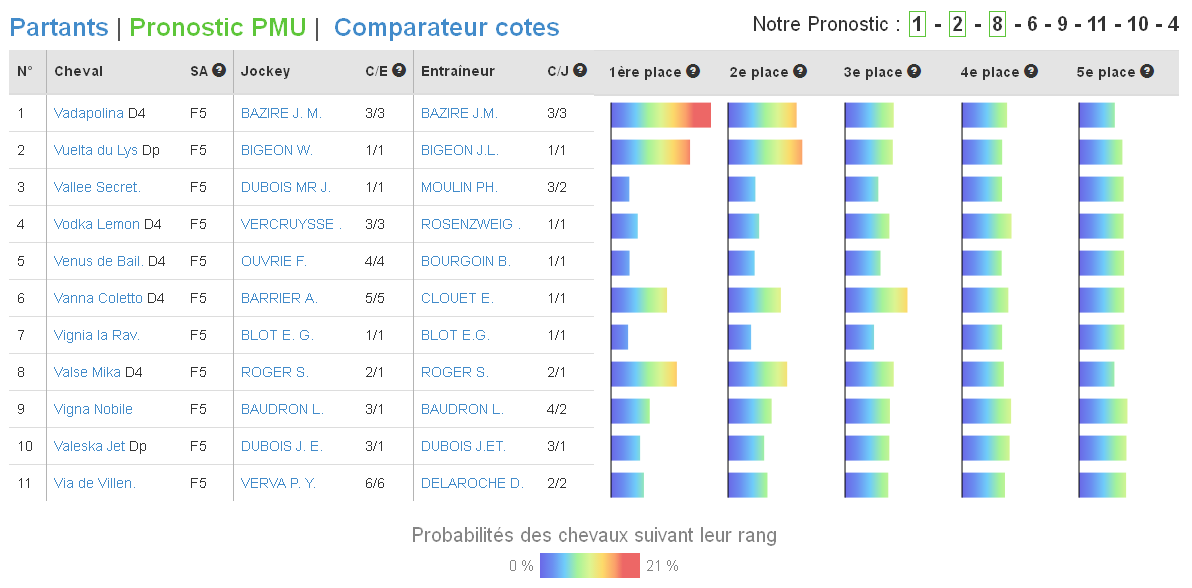
Task: Select boxed number 8 in Notre Pronostic
Action: click(997, 24)
